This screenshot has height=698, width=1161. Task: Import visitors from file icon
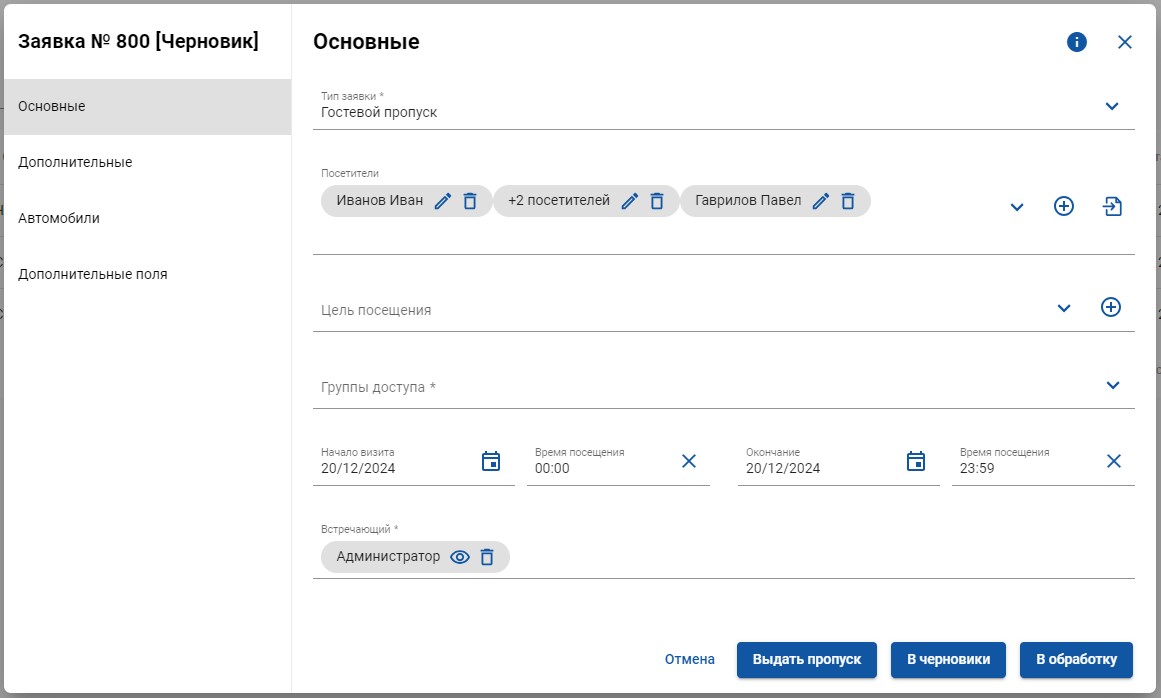click(1113, 207)
